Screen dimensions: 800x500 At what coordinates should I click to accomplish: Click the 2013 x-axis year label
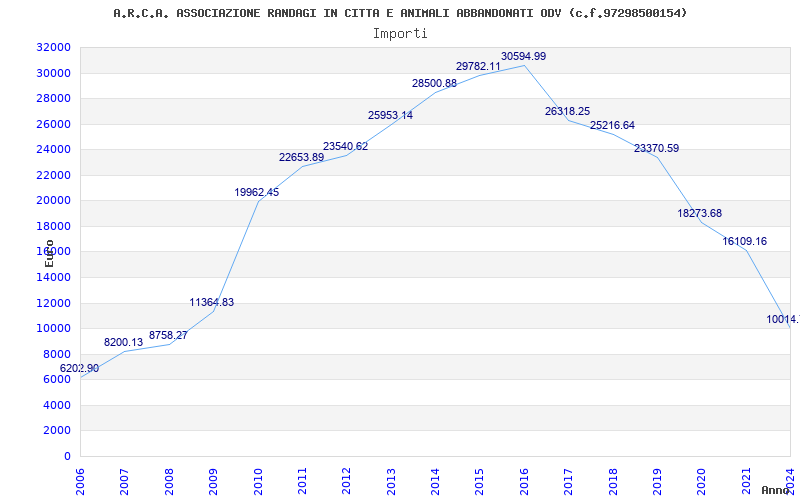tap(391, 482)
